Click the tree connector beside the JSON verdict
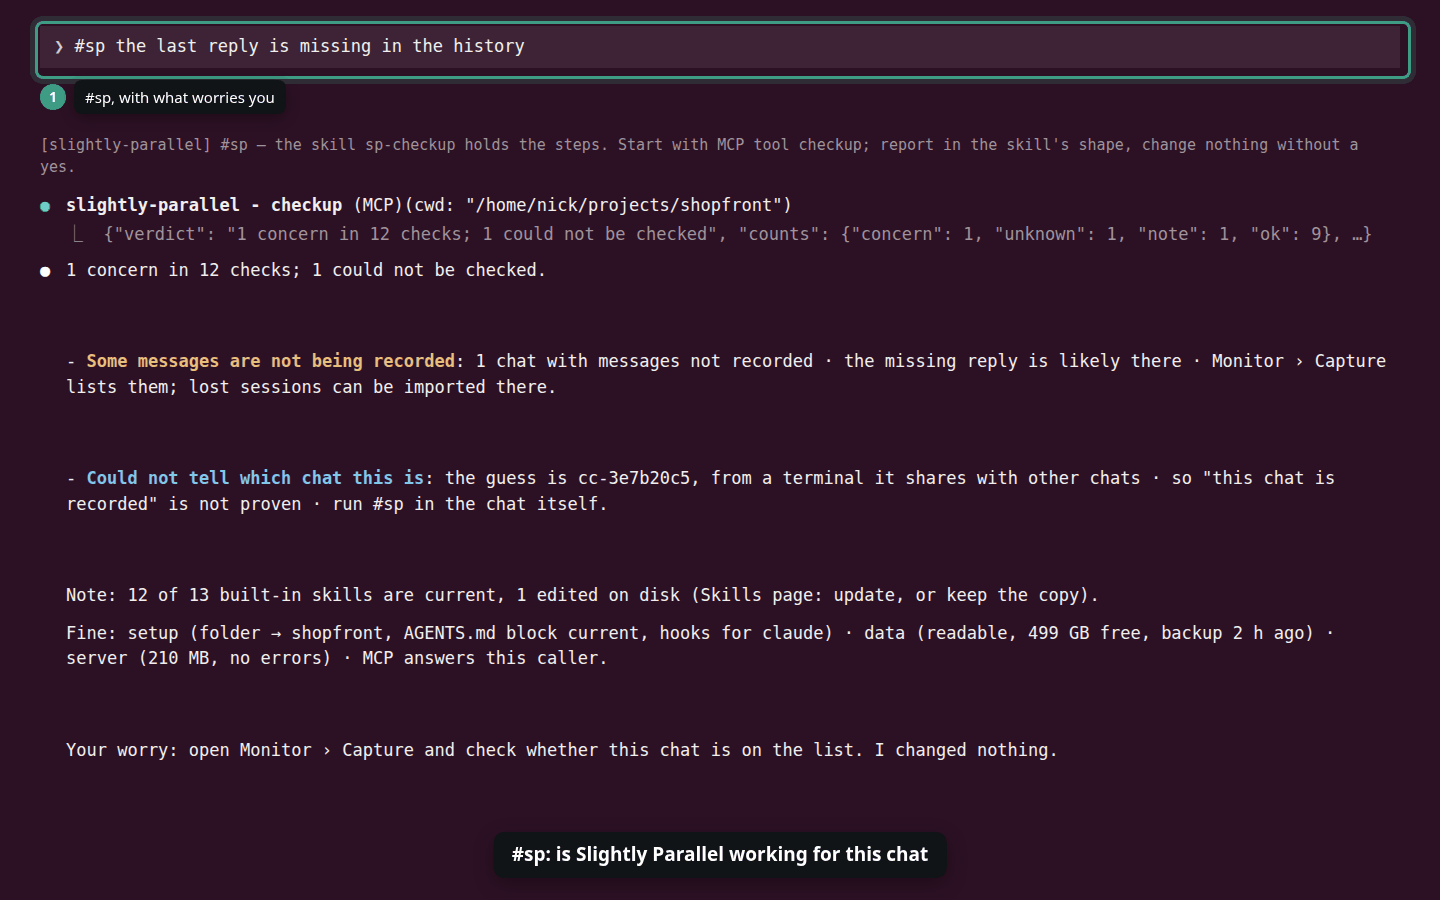Image resolution: width=1440 pixels, height=900 pixels. coord(78,234)
